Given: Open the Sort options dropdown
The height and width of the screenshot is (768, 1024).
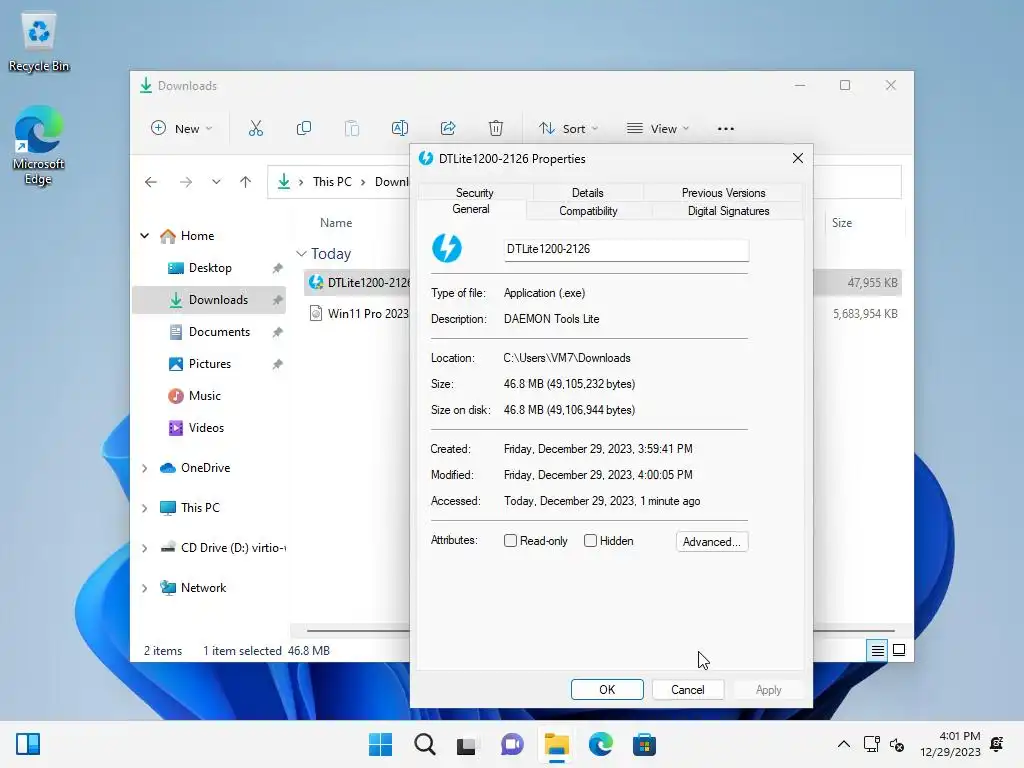Looking at the screenshot, I should [568, 129].
